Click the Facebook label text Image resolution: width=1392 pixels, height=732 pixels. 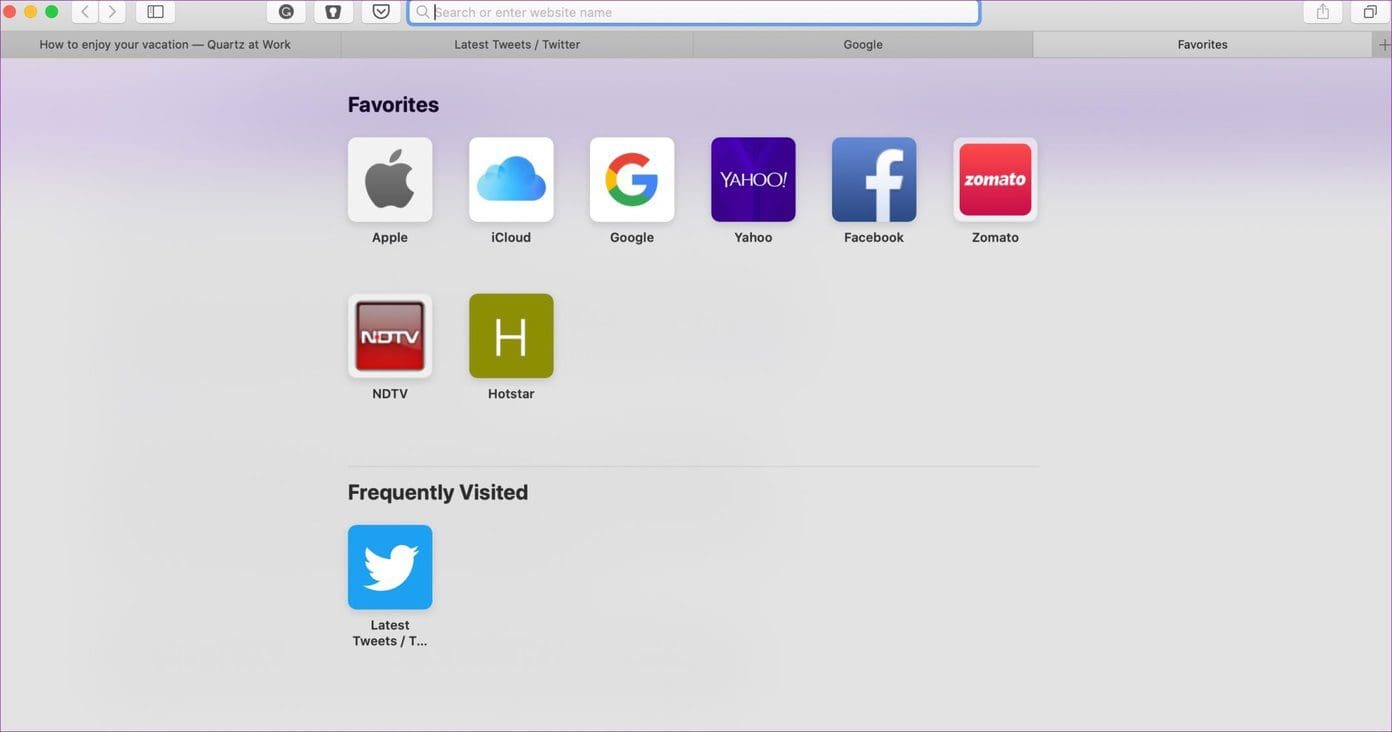click(874, 238)
